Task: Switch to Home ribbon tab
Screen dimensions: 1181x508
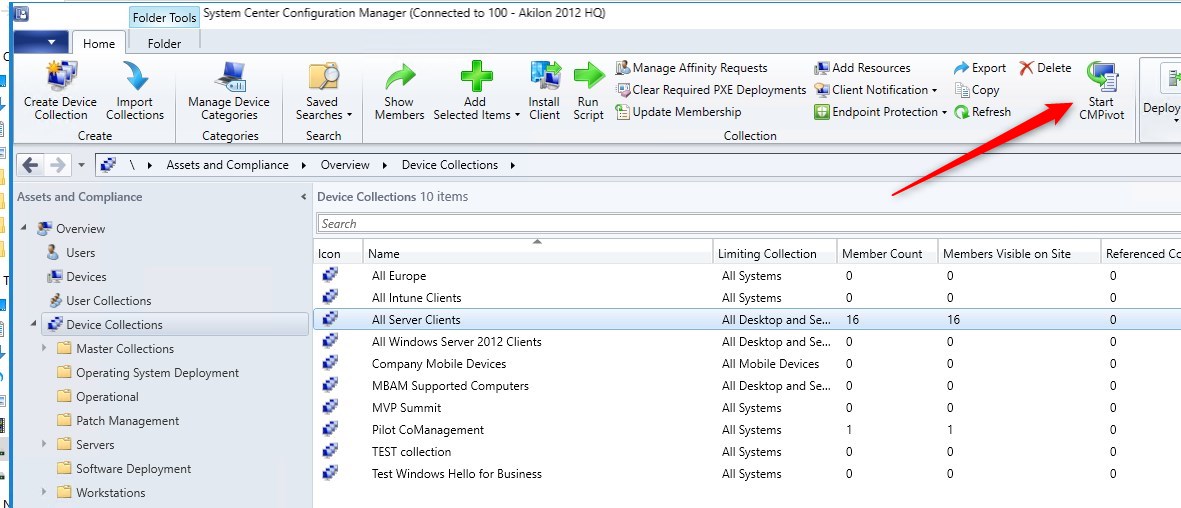Action: pyautogui.click(x=99, y=44)
